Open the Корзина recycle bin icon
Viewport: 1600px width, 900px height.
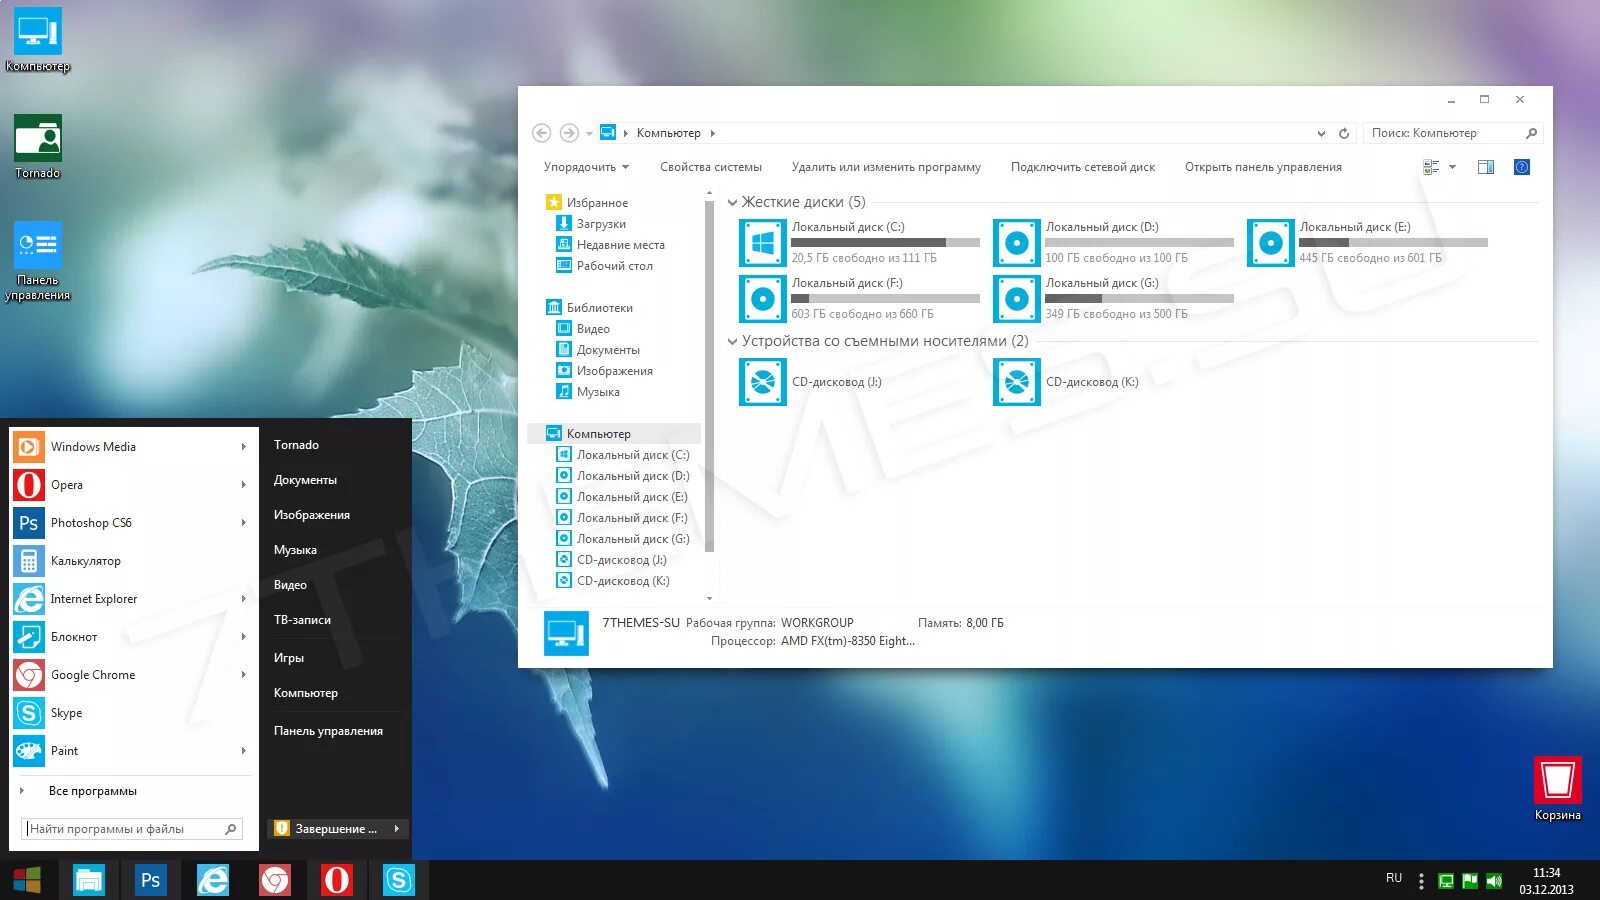click(x=1557, y=780)
